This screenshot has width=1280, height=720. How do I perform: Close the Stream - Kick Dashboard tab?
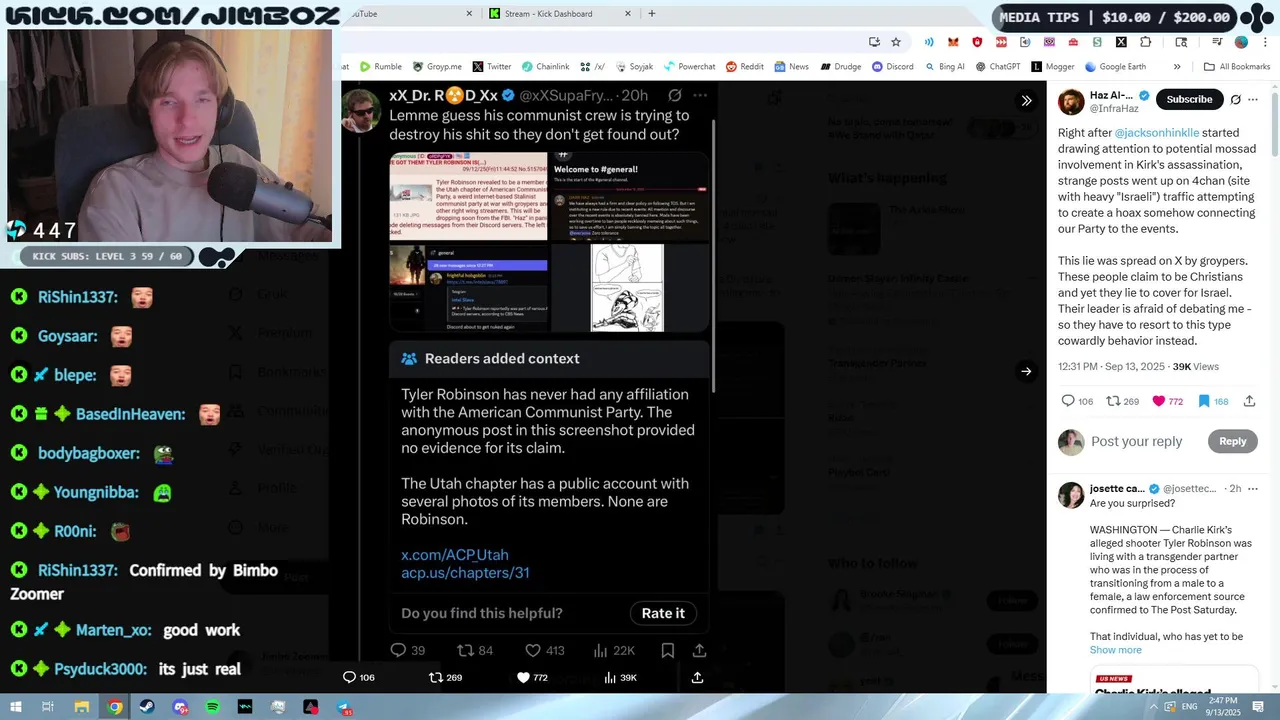pyautogui.click(x=628, y=14)
